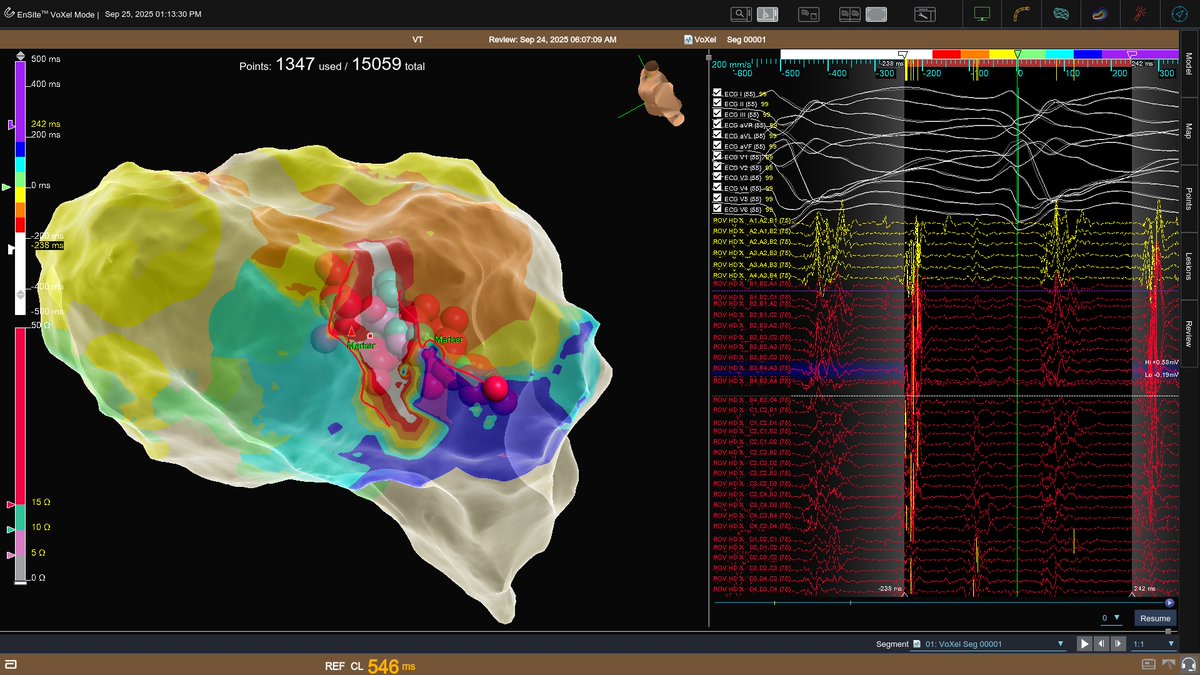Image resolution: width=1200 pixels, height=675 pixels.
Task: Click the white caliper marker on timeline color bar
Action: (x=903, y=55)
